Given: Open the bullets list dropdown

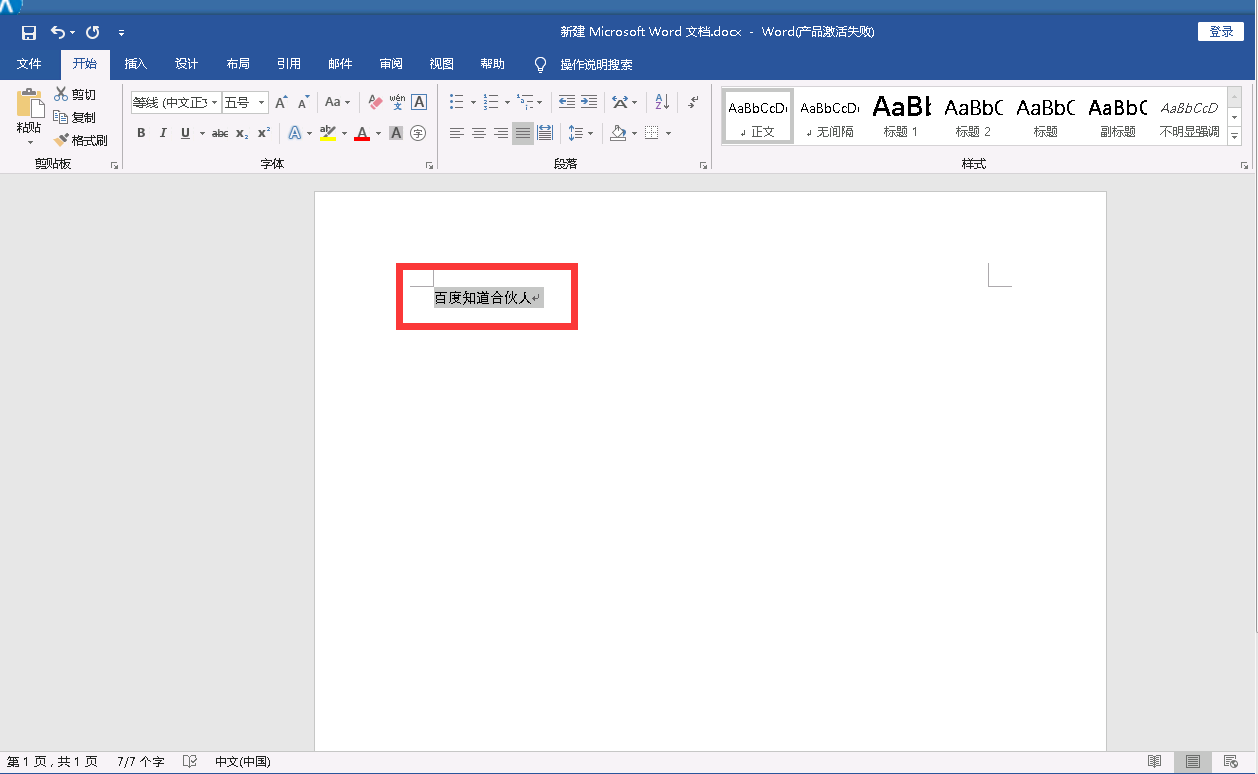Looking at the screenshot, I should [473, 102].
